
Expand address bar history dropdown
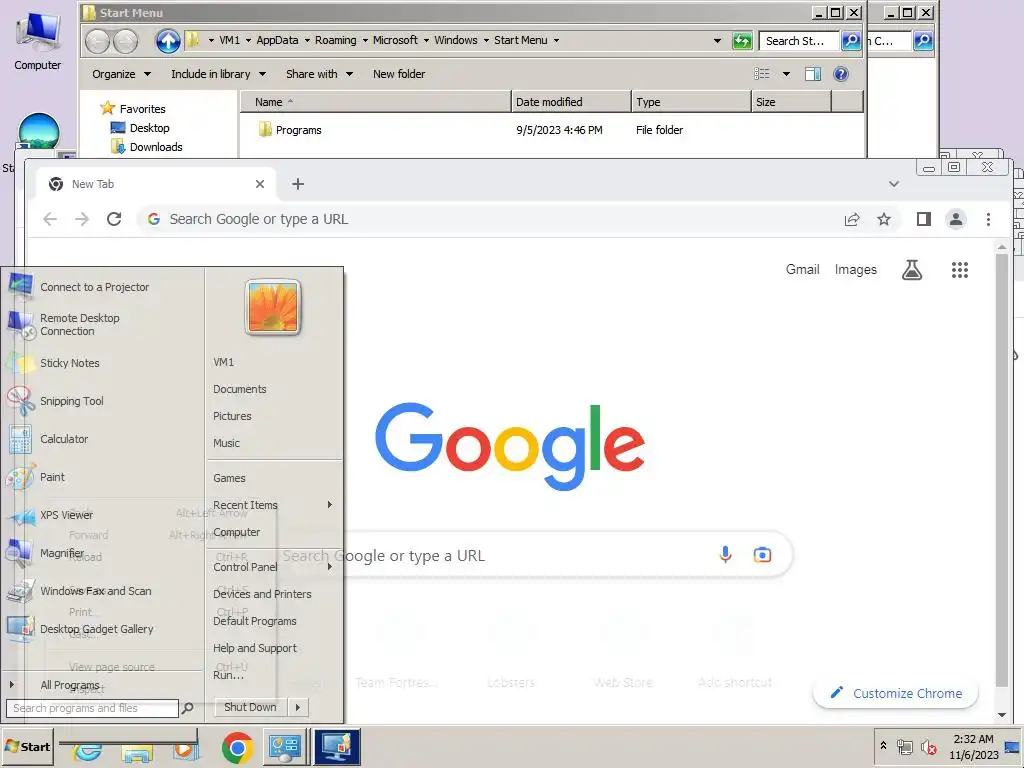pyautogui.click(x=717, y=40)
